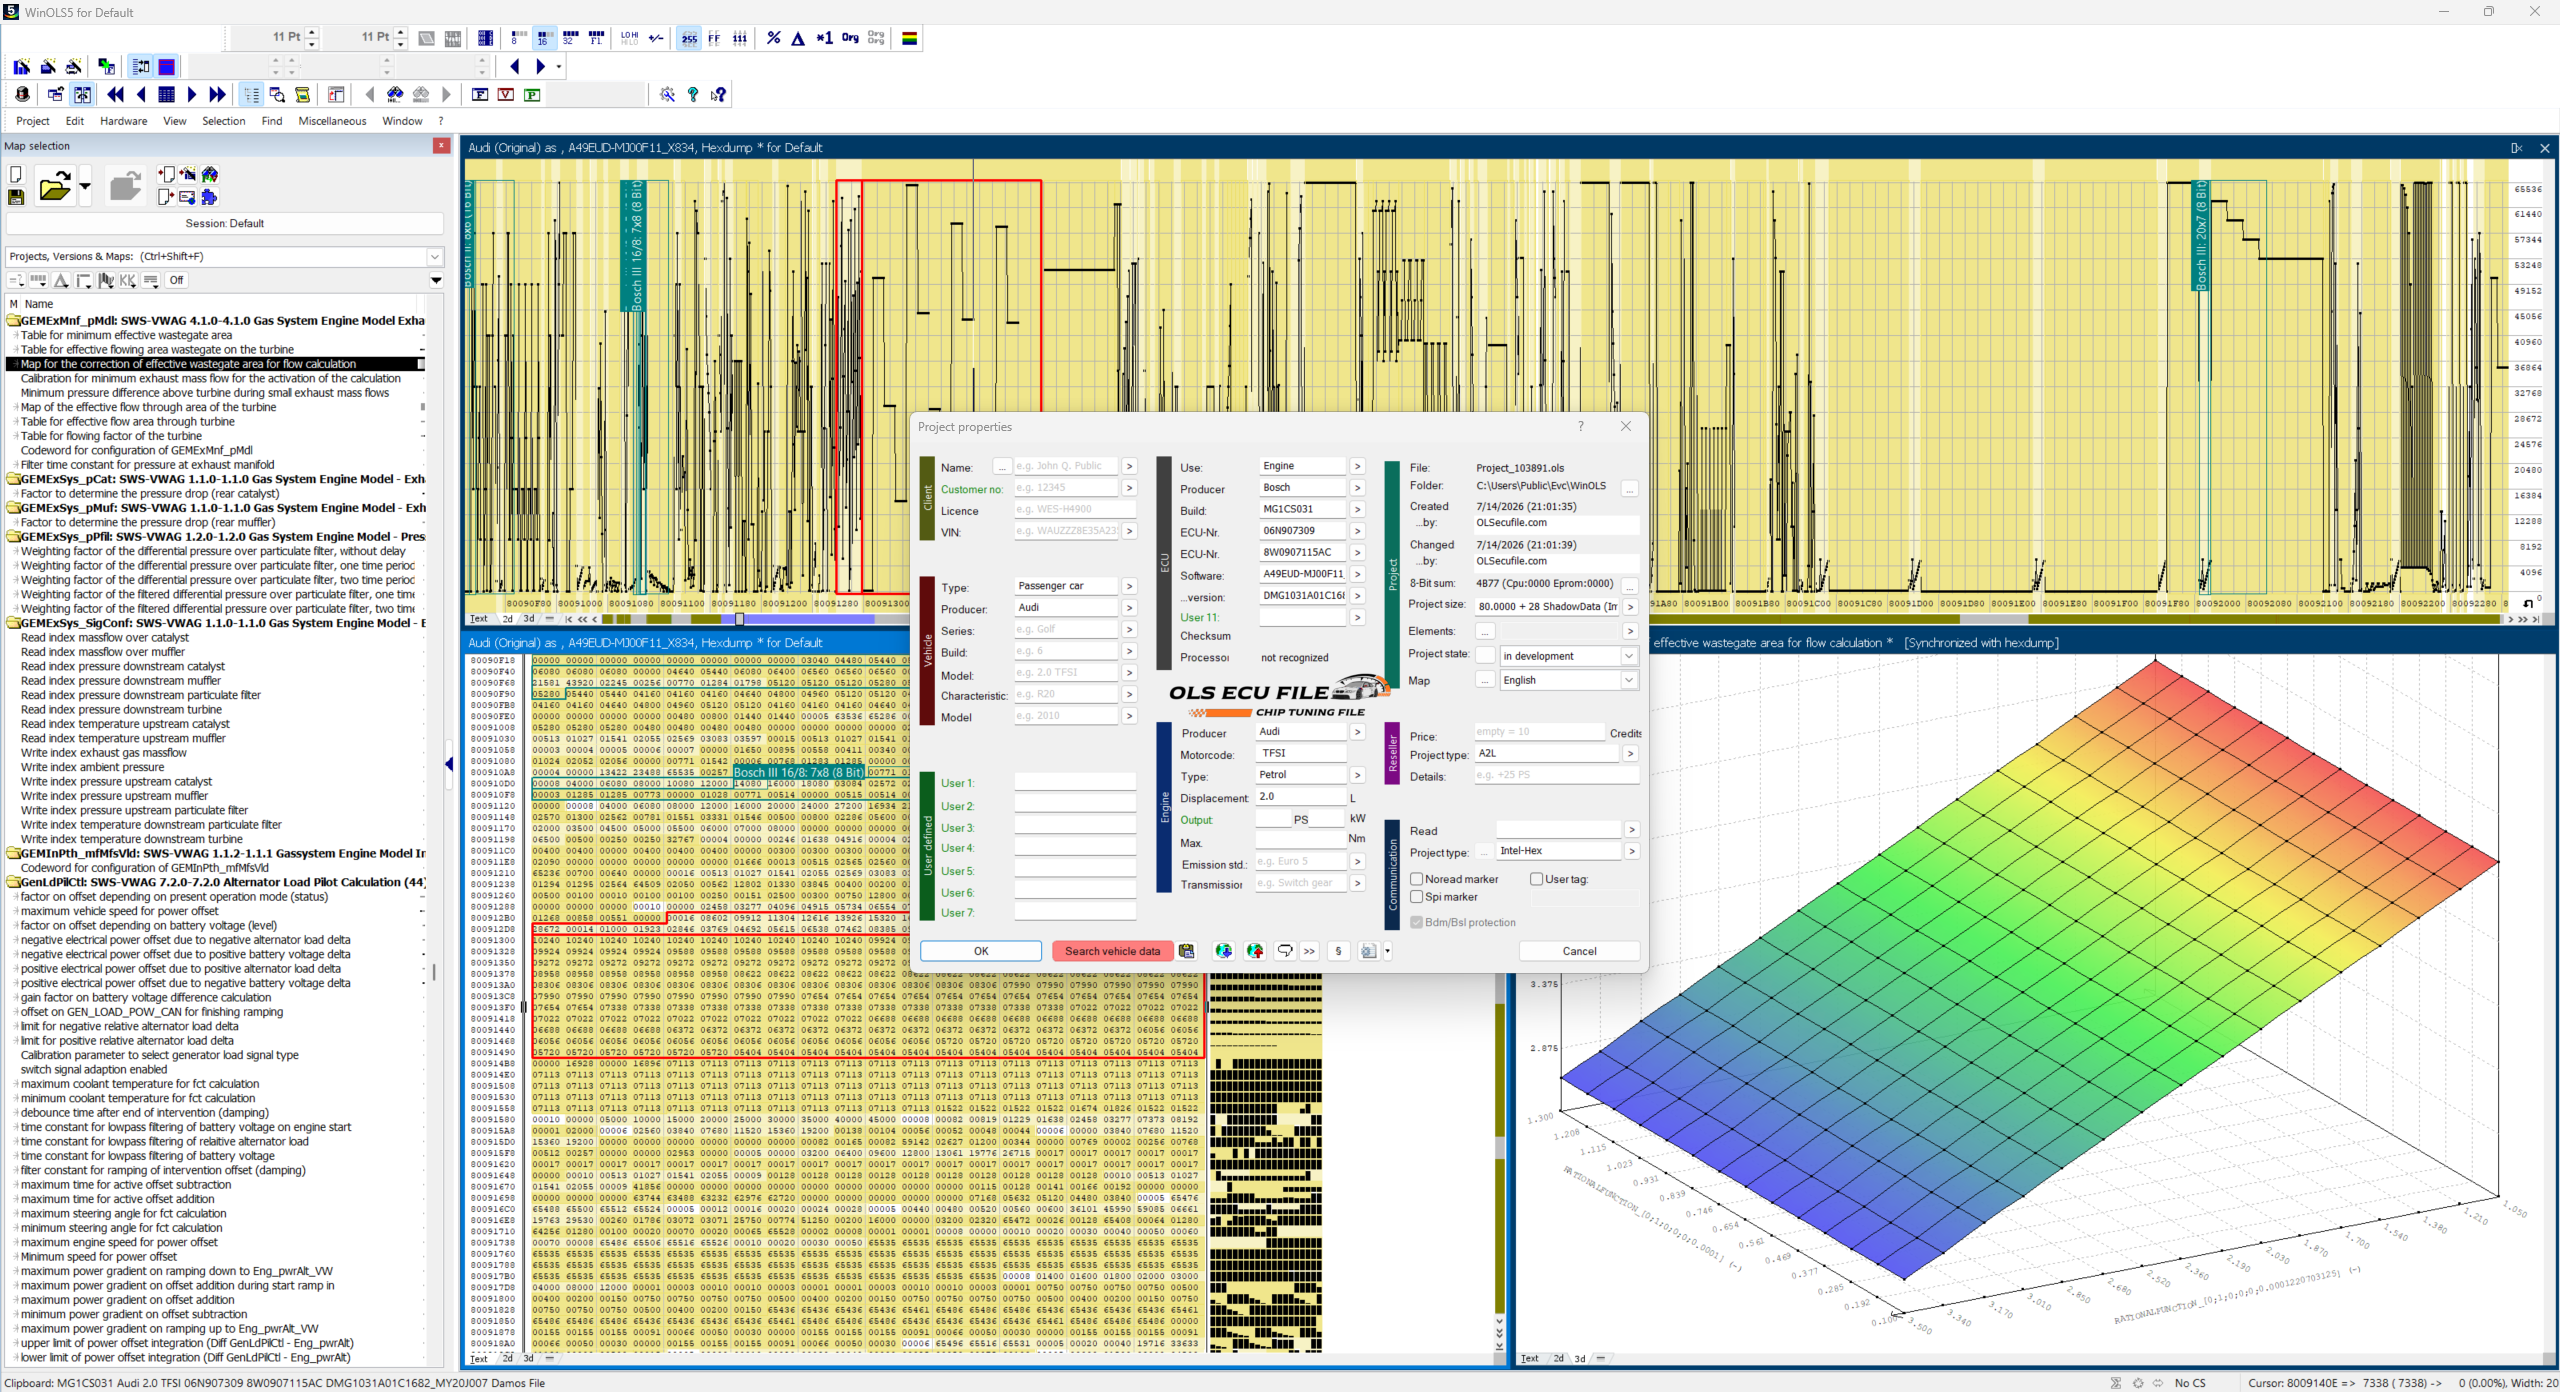Viewport: 2560px width, 1392px height.
Task: Open the Project menu
Action: tap(33, 121)
